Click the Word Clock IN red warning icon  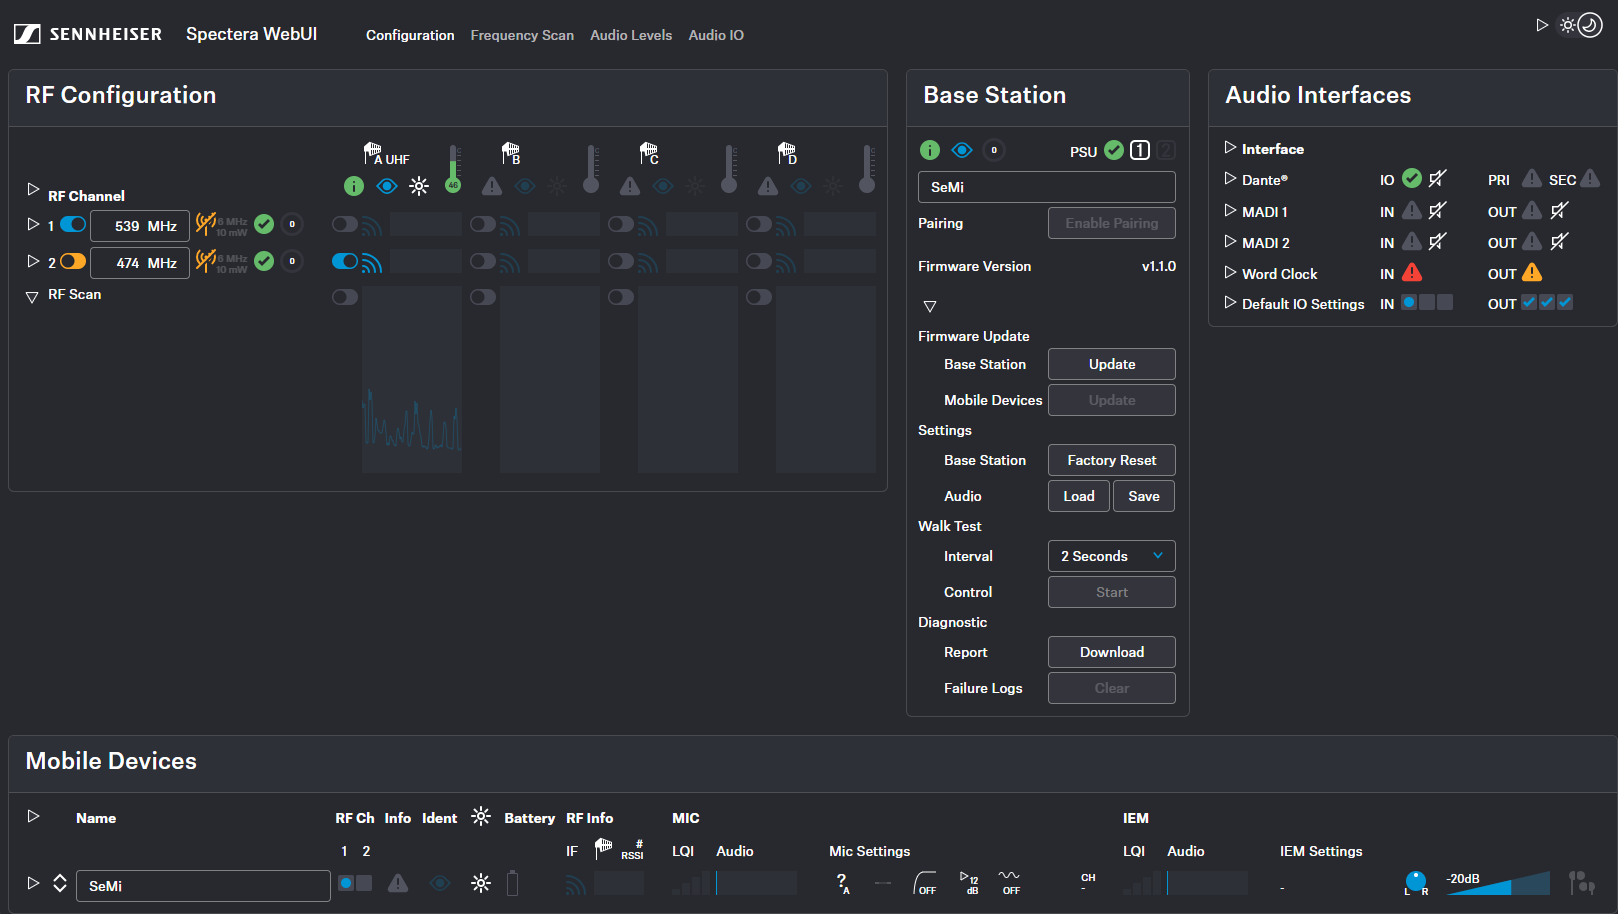pos(1412,273)
